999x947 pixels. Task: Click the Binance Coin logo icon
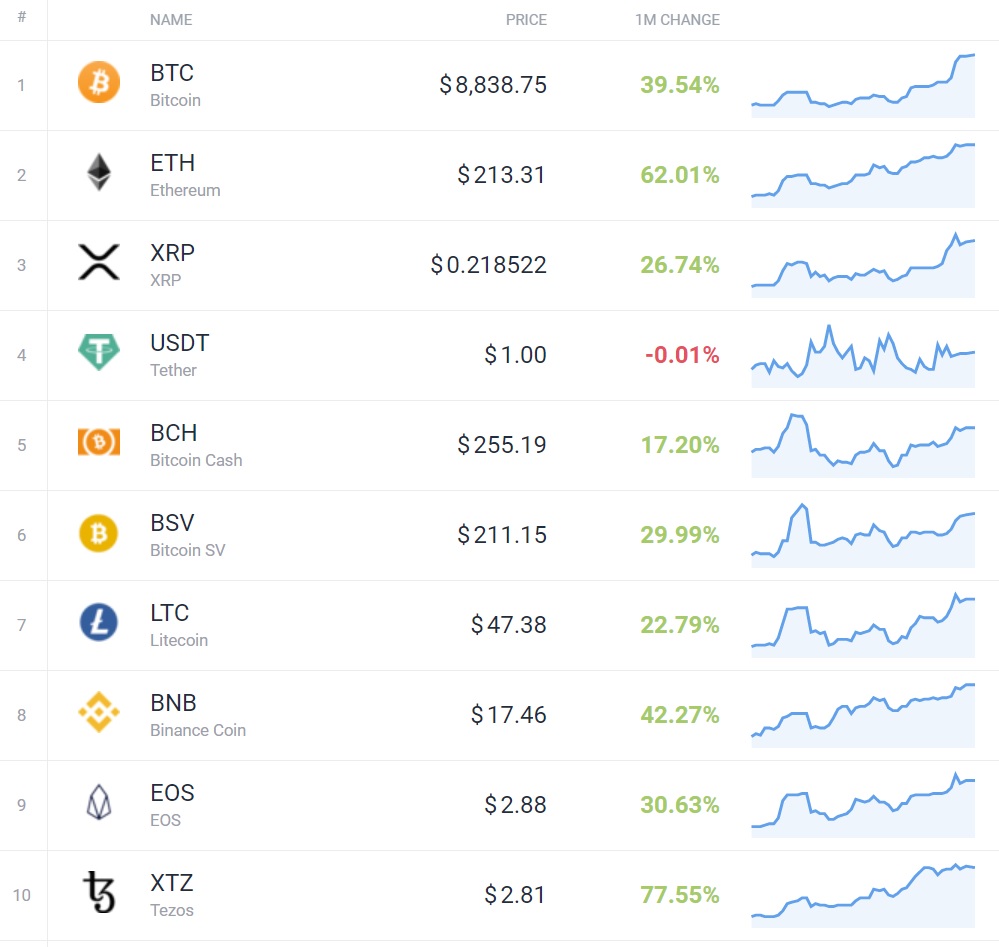pyautogui.click(x=99, y=712)
